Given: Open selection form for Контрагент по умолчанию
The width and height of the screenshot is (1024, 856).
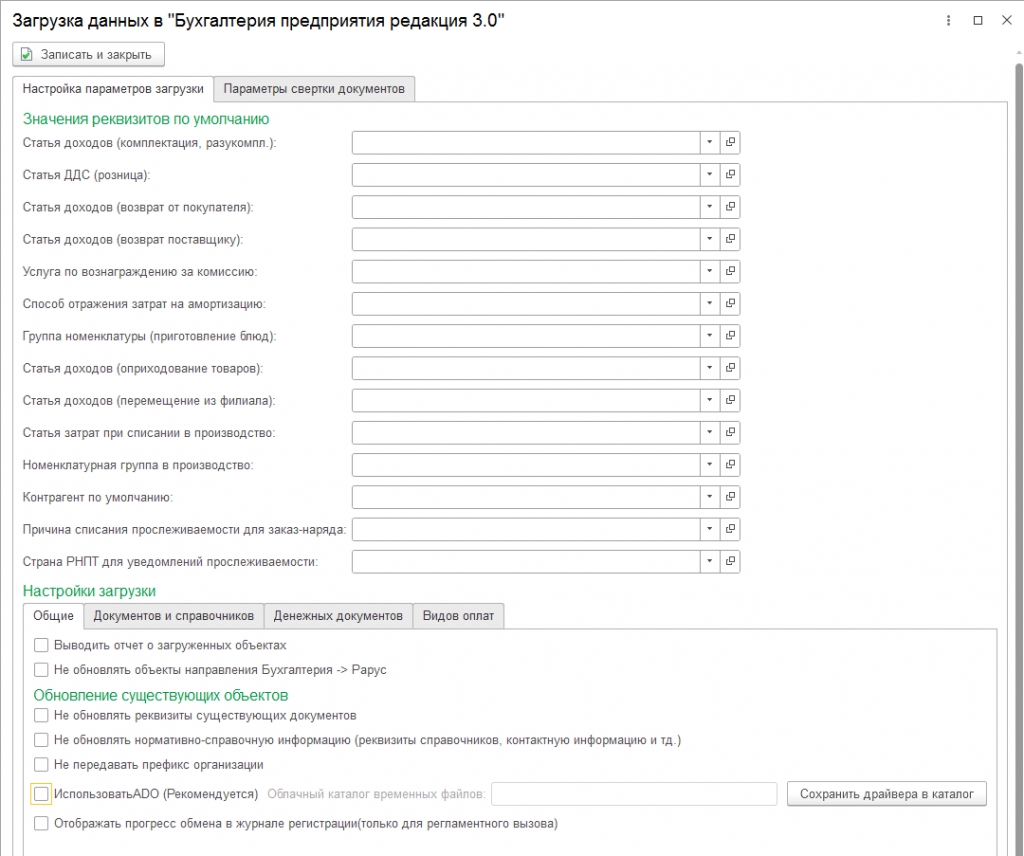Looking at the screenshot, I should (730, 497).
